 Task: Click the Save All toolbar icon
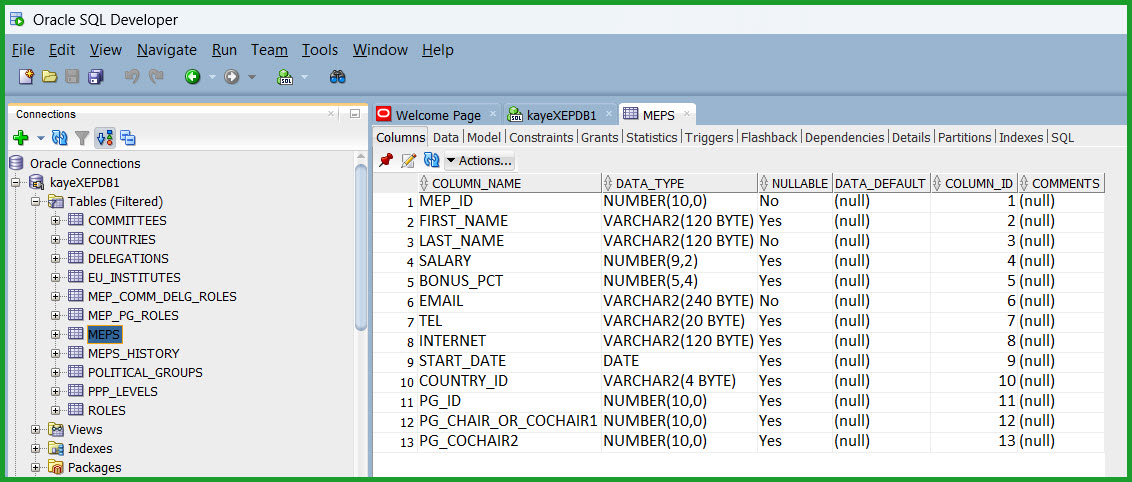coord(95,76)
